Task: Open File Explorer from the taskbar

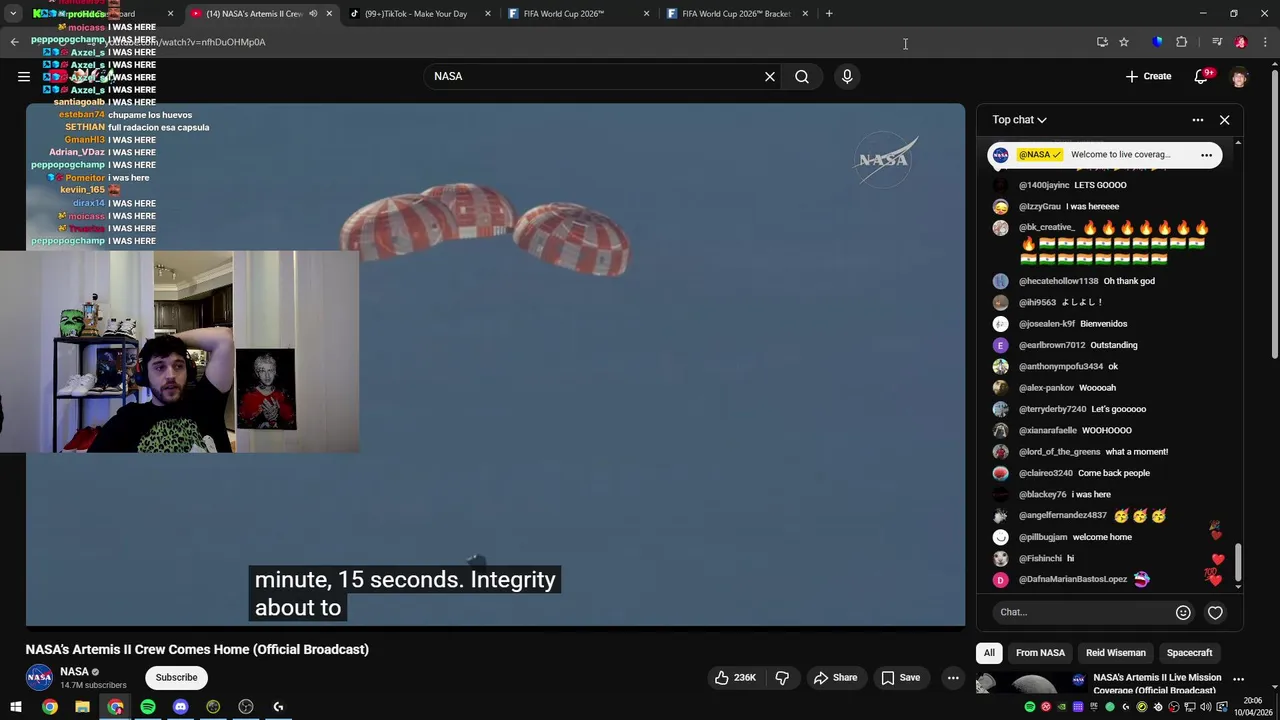Action: pyautogui.click(x=82, y=707)
